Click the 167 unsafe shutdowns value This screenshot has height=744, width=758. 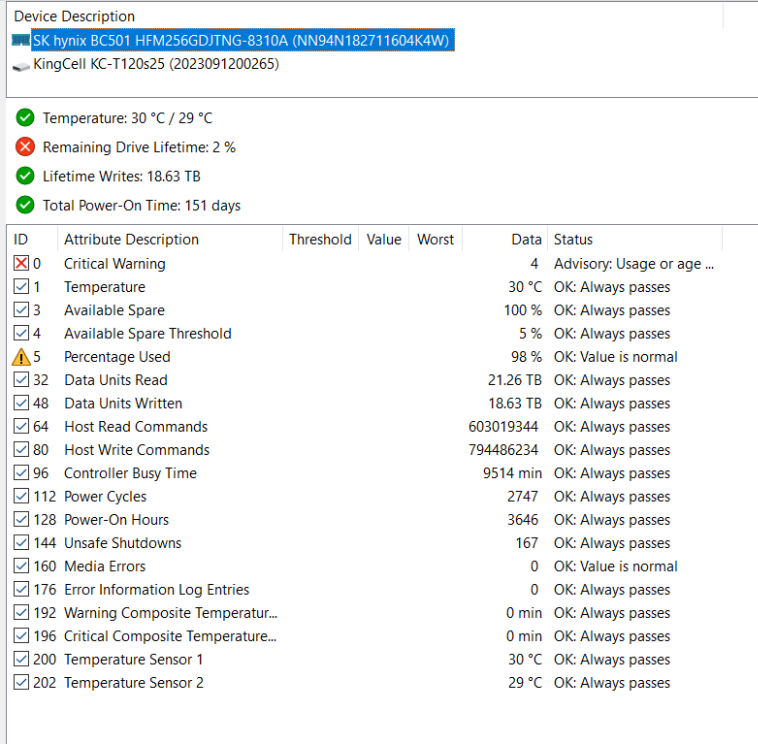click(x=526, y=543)
